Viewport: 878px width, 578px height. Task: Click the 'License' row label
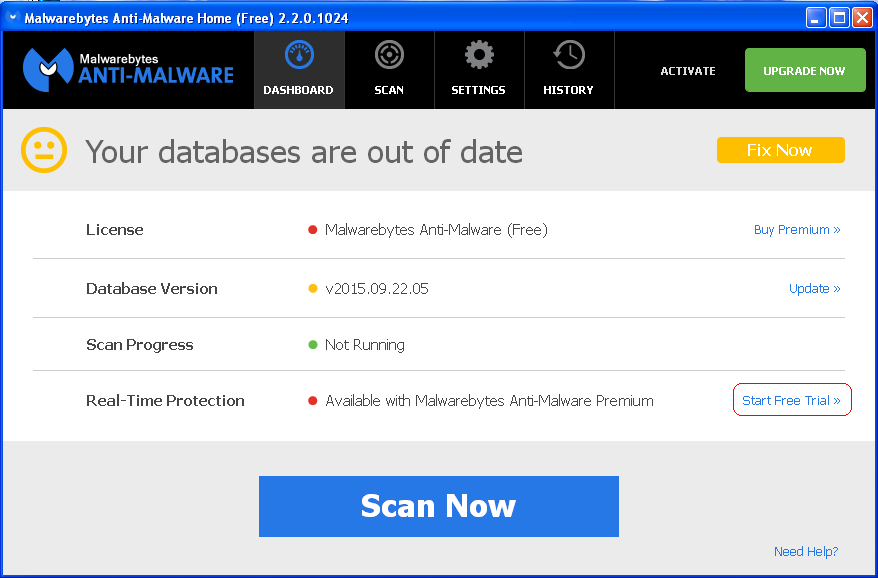pos(115,230)
